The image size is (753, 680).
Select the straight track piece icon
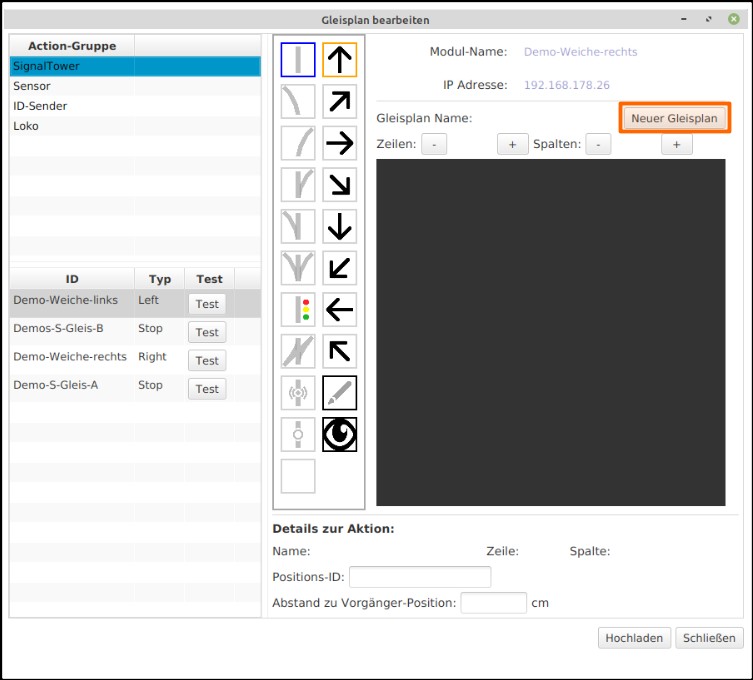[x=298, y=60]
